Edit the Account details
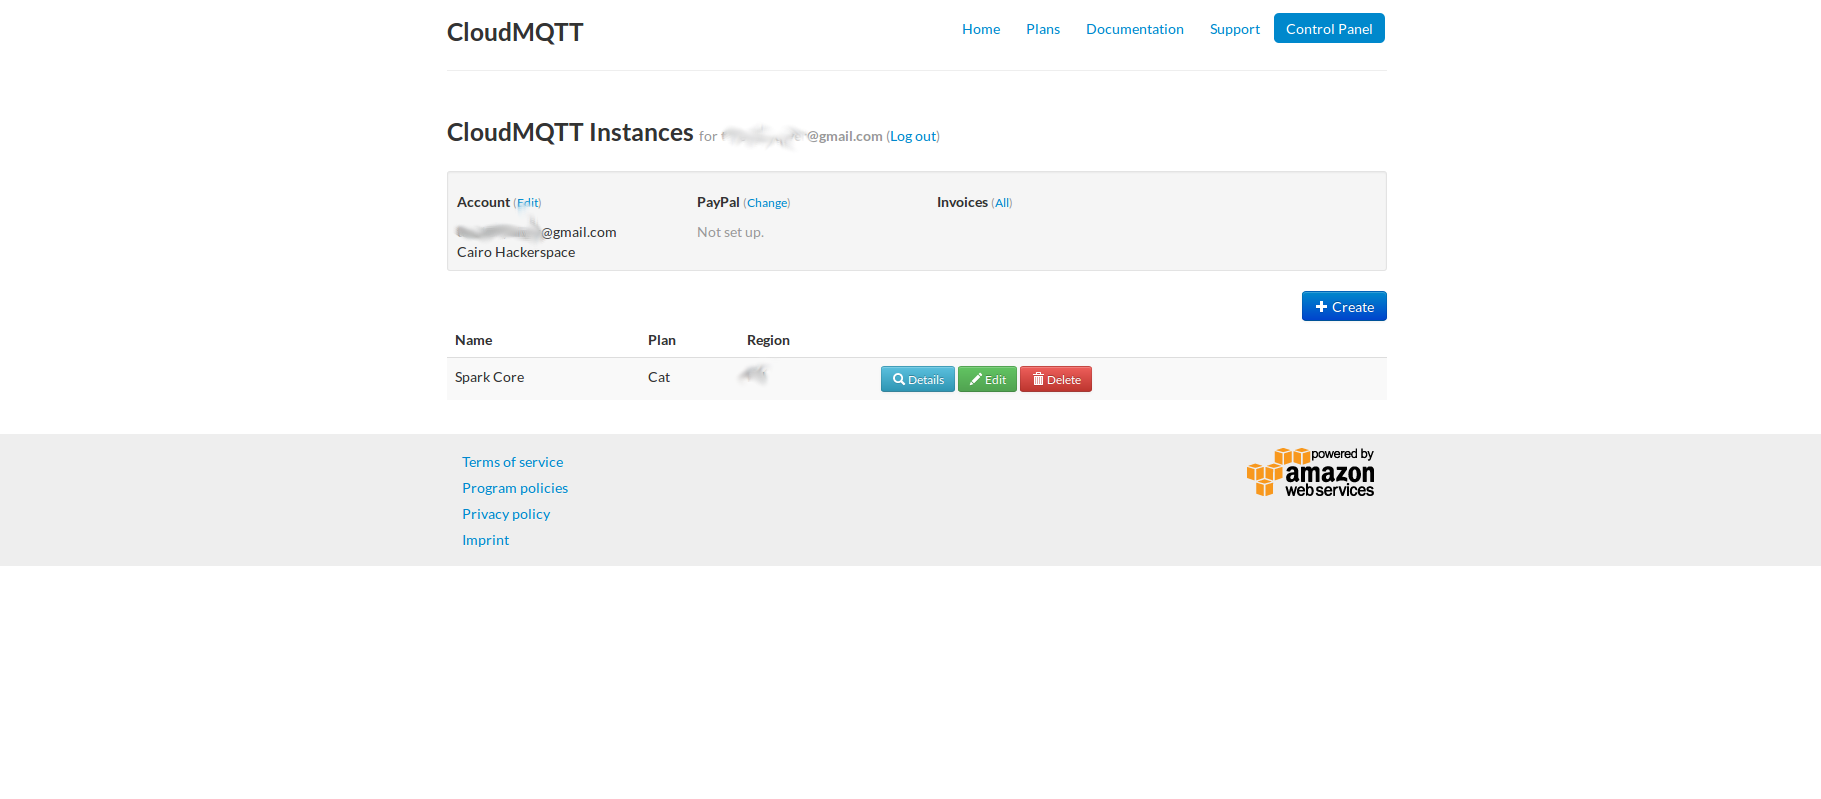Image resolution: width=1821 pixels, height=799 pixels. point(528,203)
